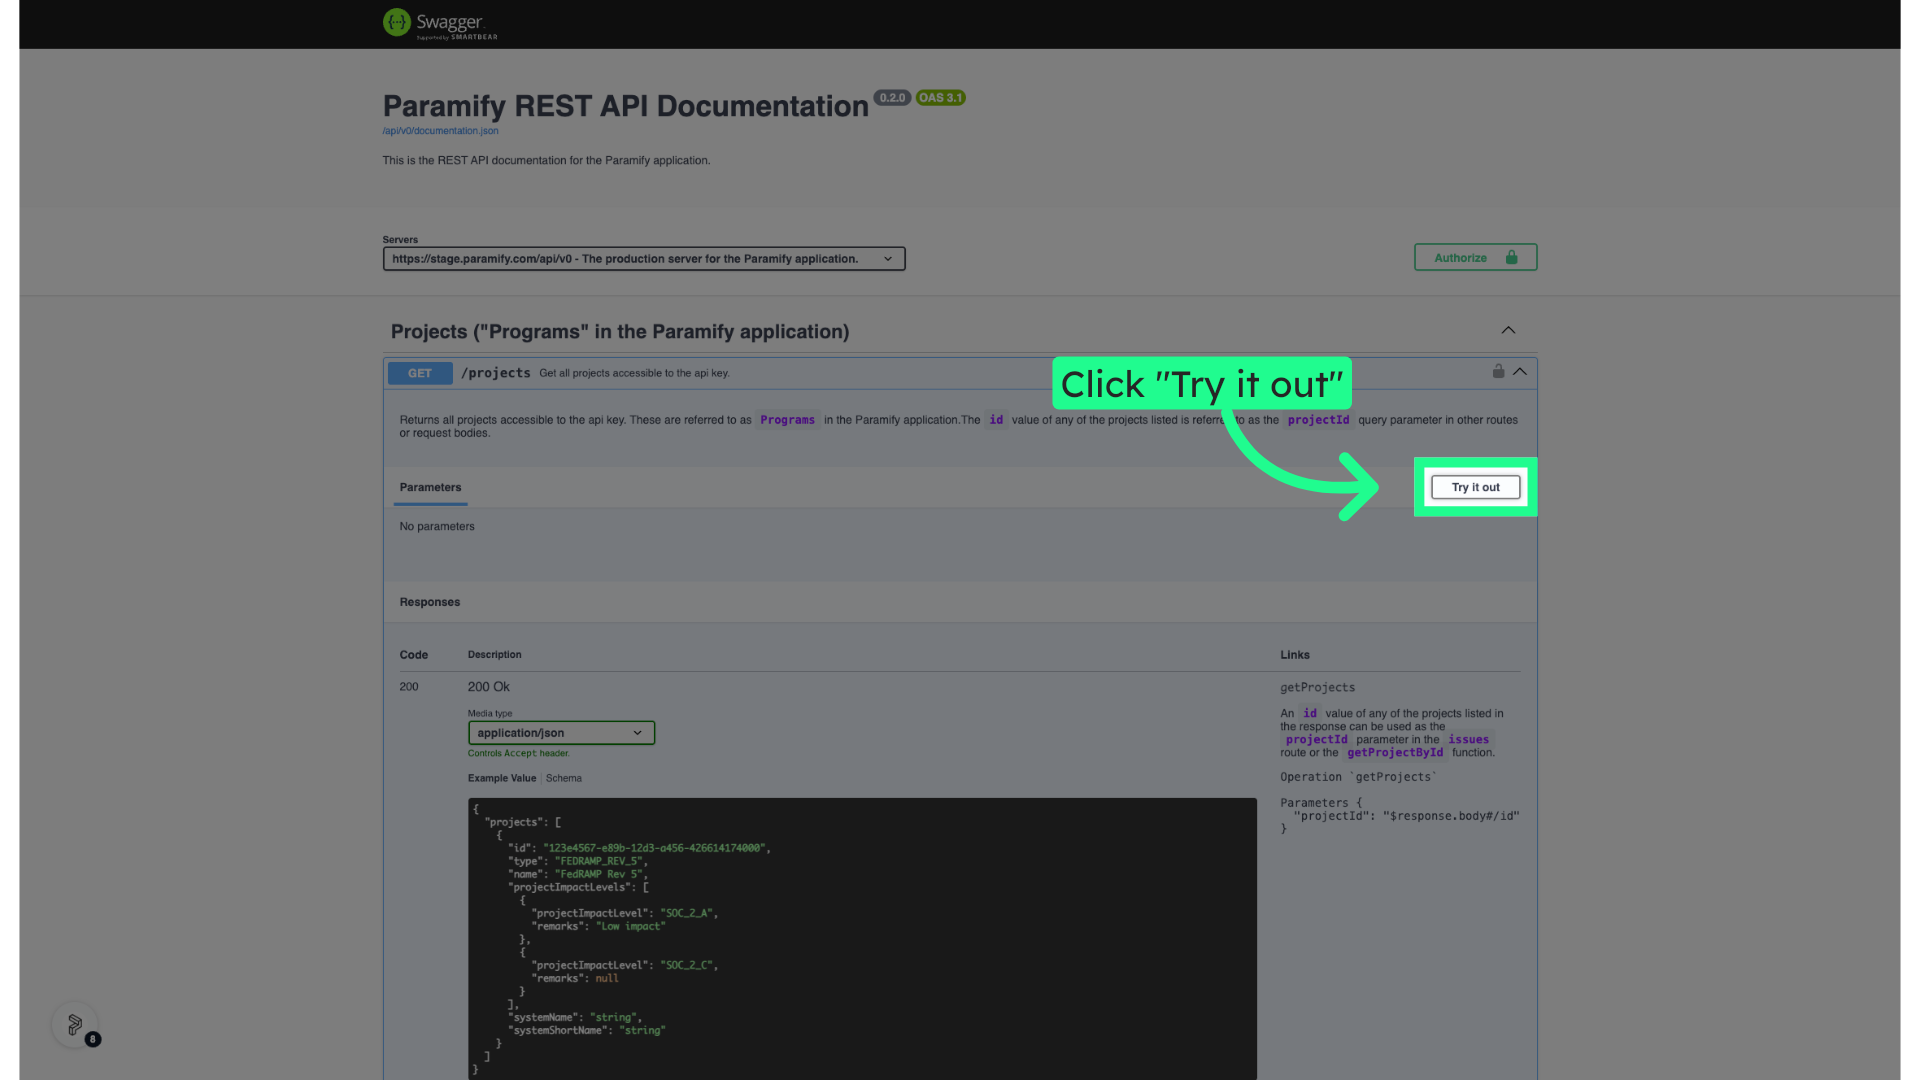Select the Parameters tab
Viewport: 1920px width, 1080px height.
pos(430,487)
